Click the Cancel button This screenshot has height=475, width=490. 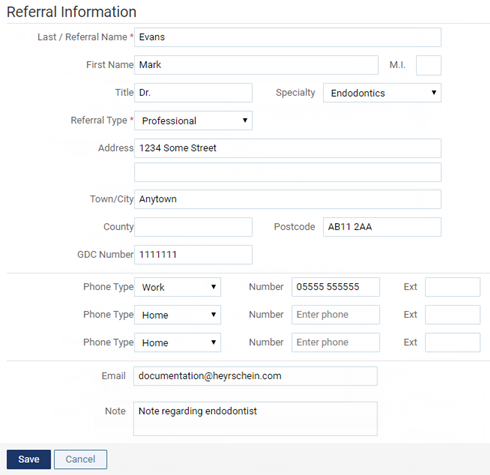(x=80, y=459)
